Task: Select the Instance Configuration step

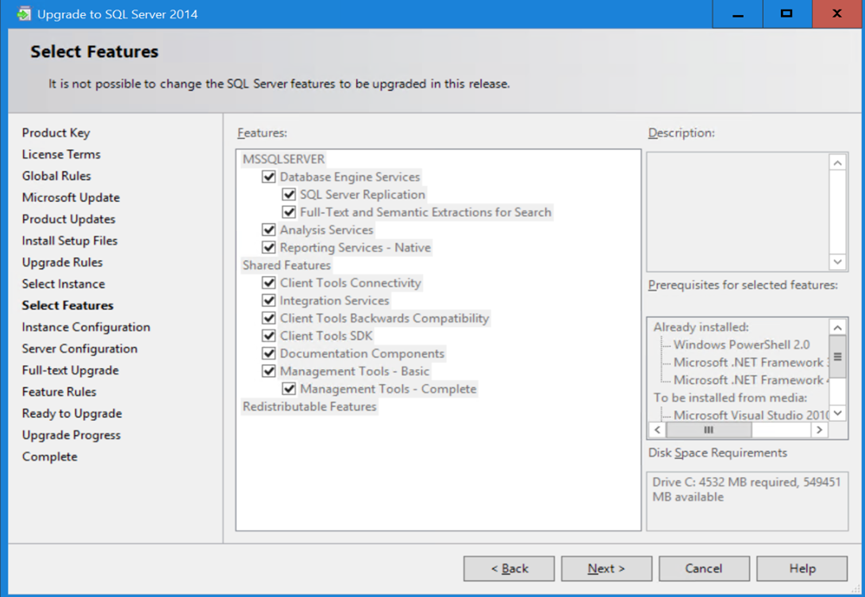Action: click(86, 327)
